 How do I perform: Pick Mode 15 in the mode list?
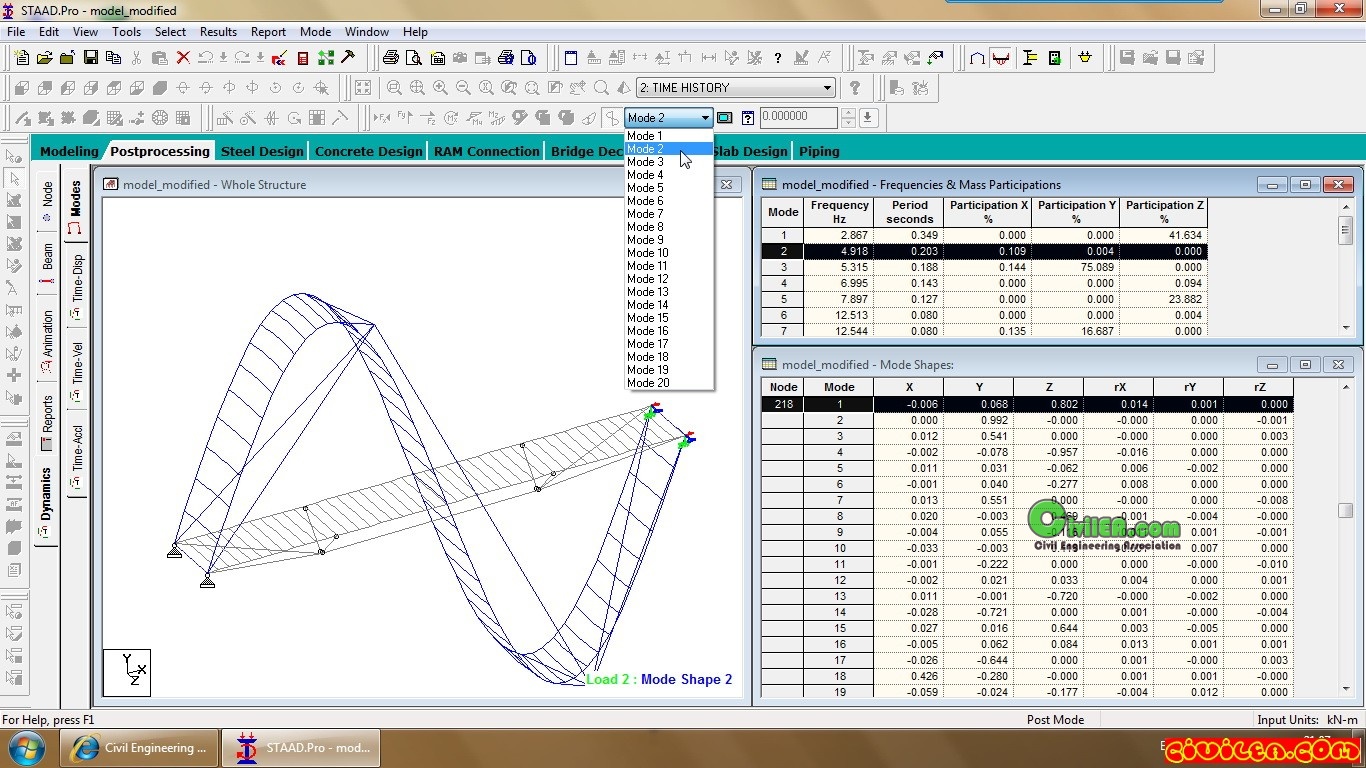[x=669, y=318]
